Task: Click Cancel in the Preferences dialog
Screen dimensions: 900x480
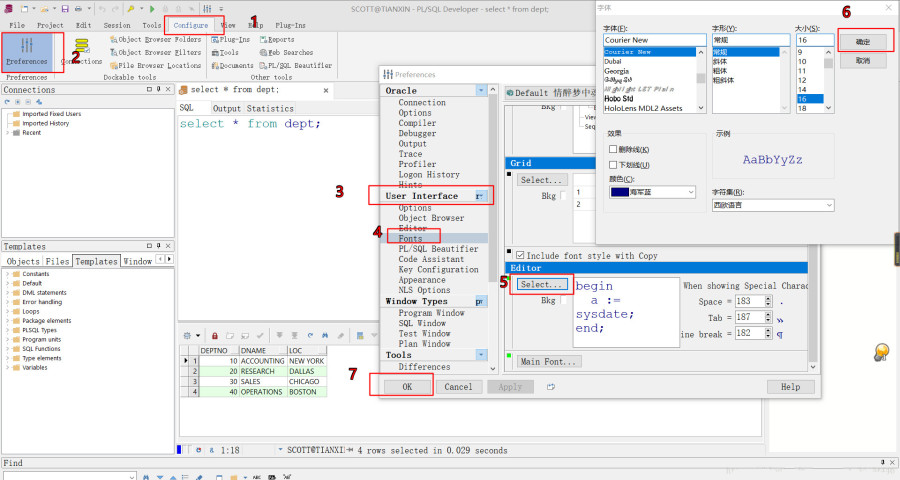Action: tap(458, 387)
